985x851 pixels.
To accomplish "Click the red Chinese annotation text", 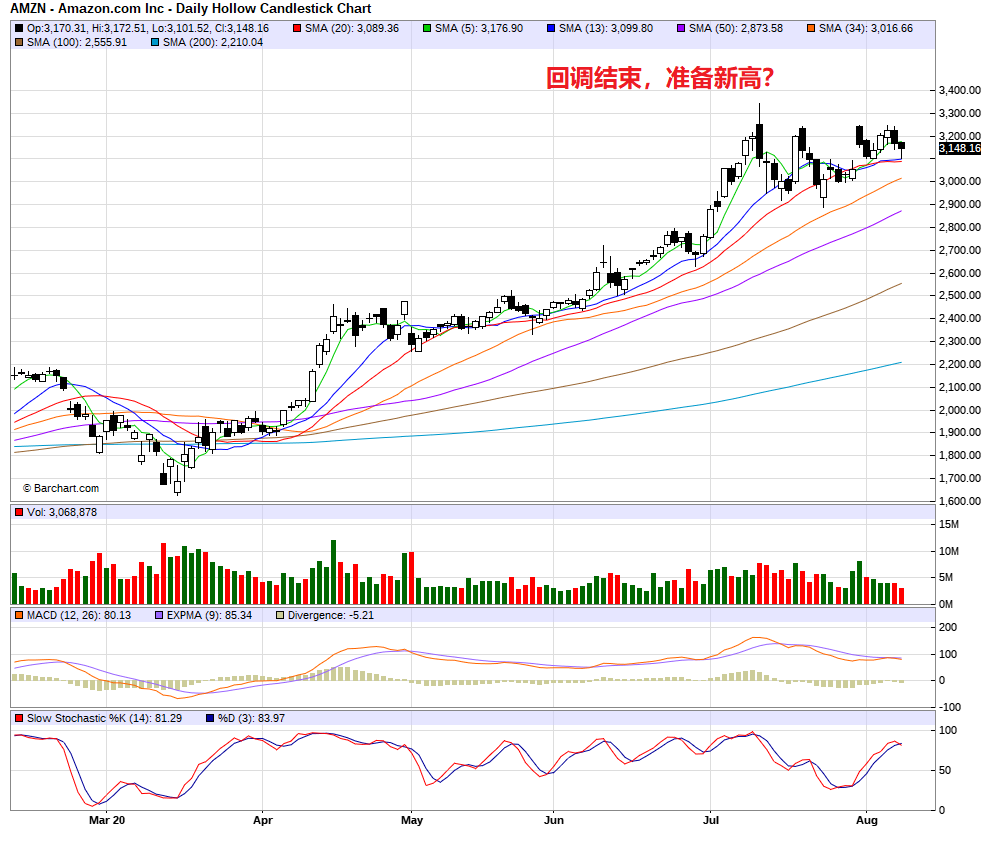I will pyautogui.click(x=660, y=79).
